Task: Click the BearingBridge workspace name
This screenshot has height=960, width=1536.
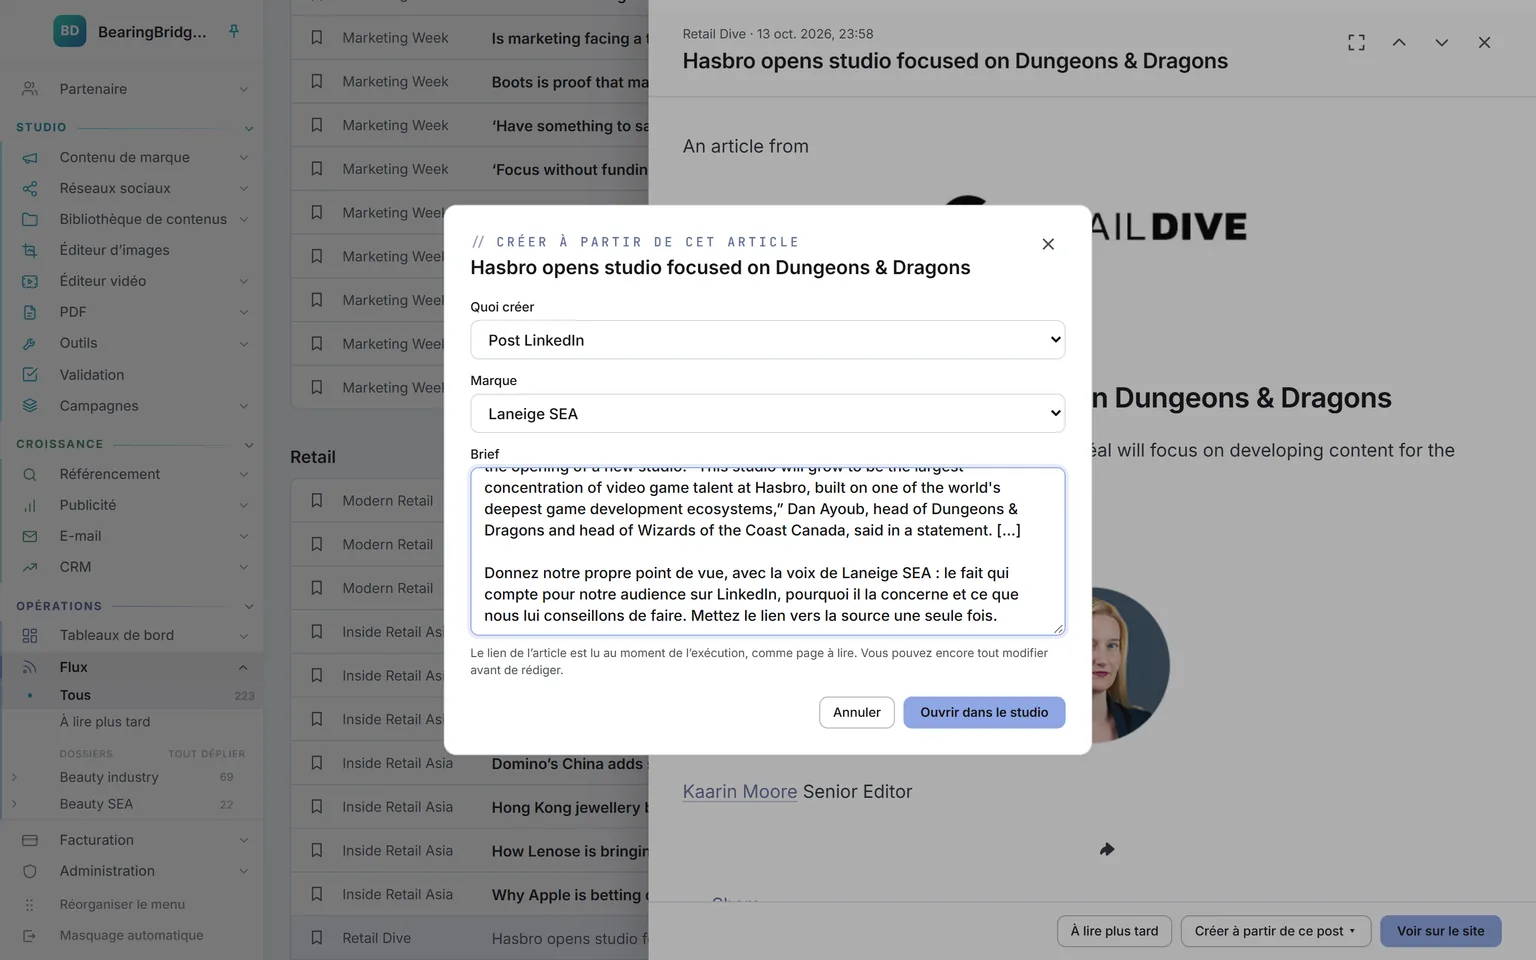Action: click(152, 32)
